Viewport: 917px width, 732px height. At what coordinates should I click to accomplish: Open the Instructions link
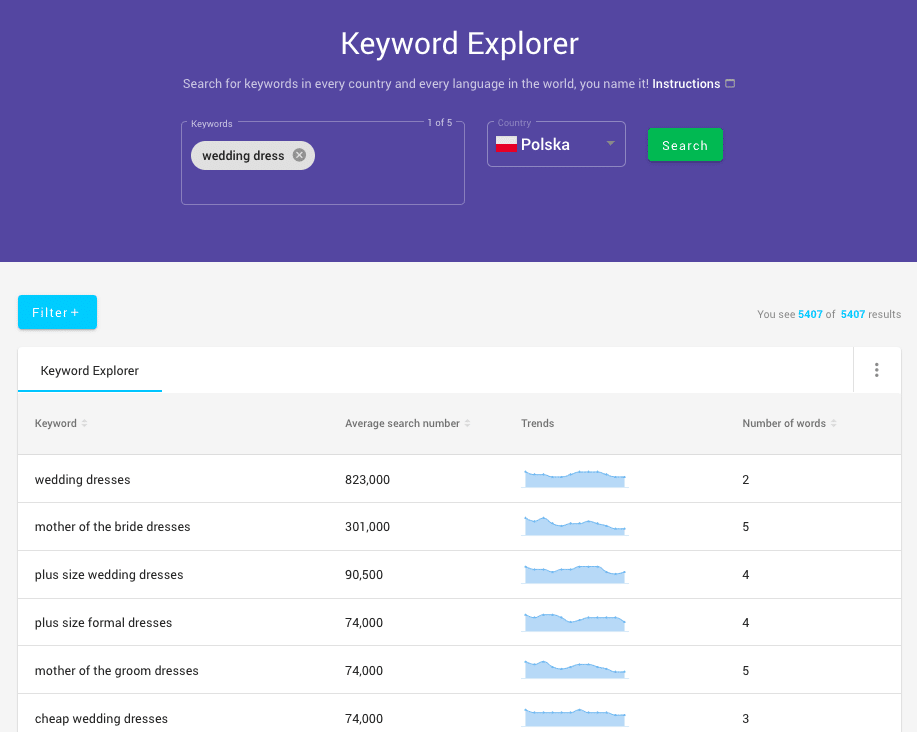coord(686,84)
